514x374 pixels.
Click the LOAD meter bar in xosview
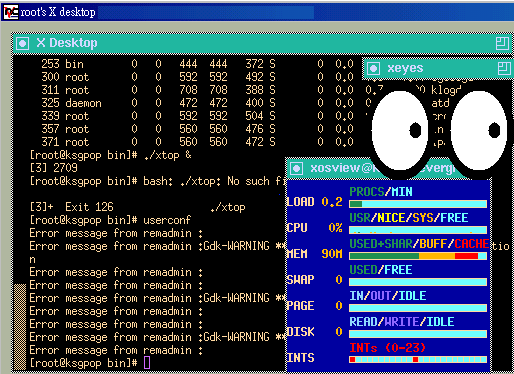tap(418, 204)
